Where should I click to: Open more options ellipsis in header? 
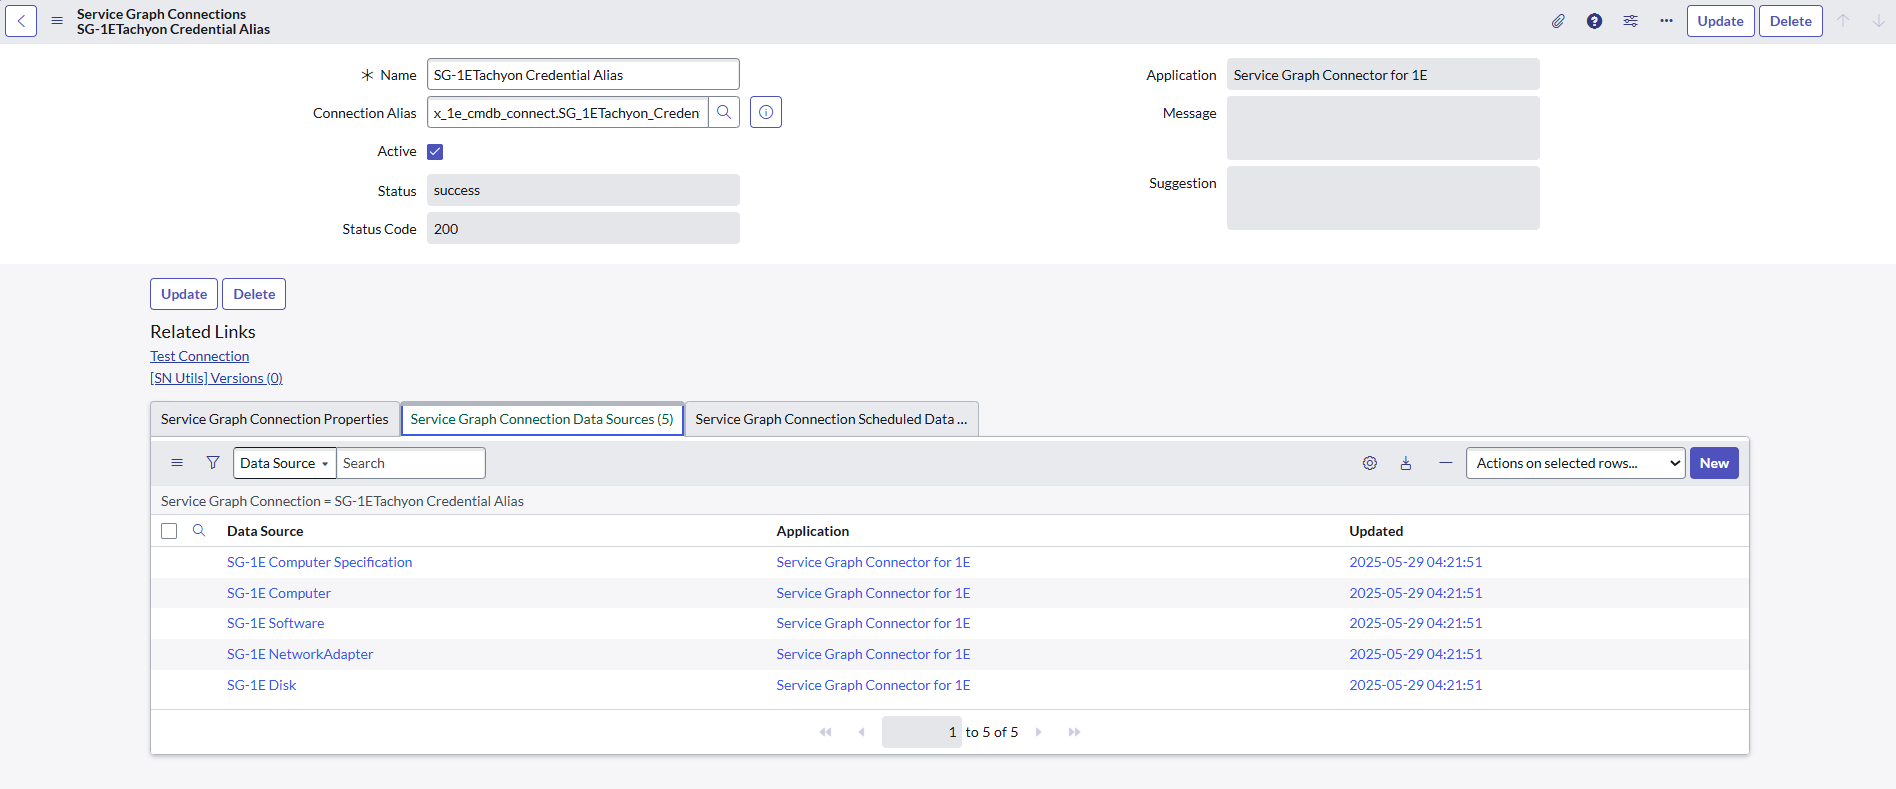(x=1666, y=21)
